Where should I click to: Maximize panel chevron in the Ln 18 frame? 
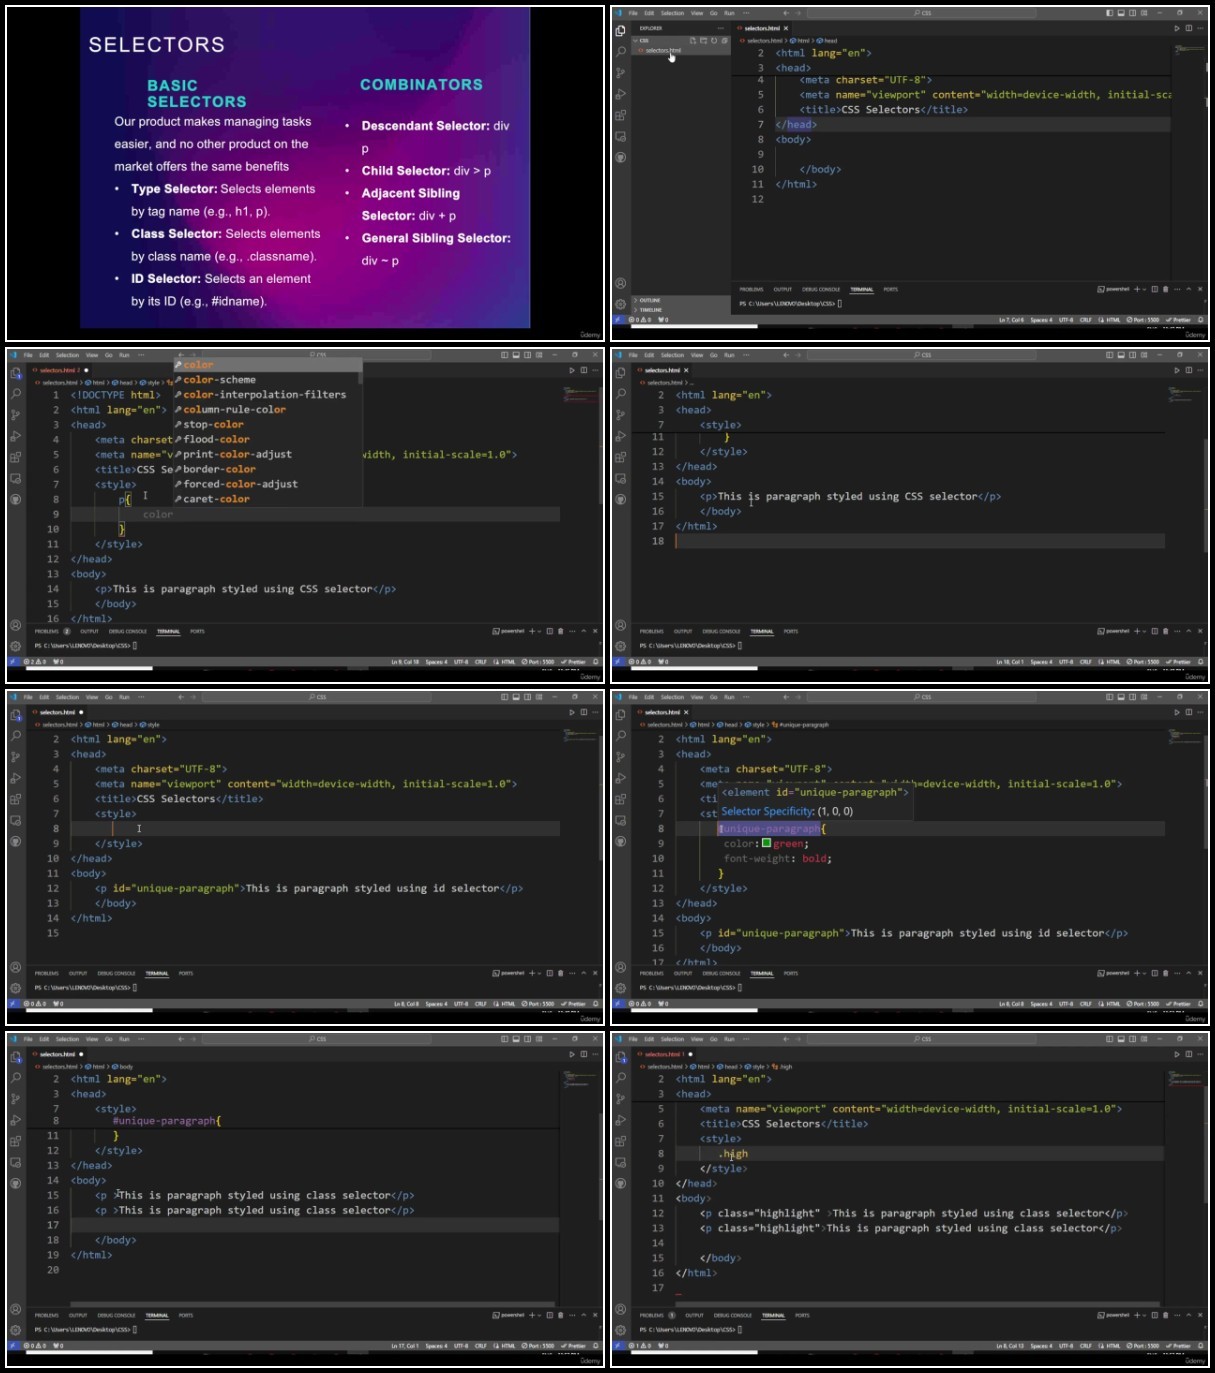[x=1189, y=631]
